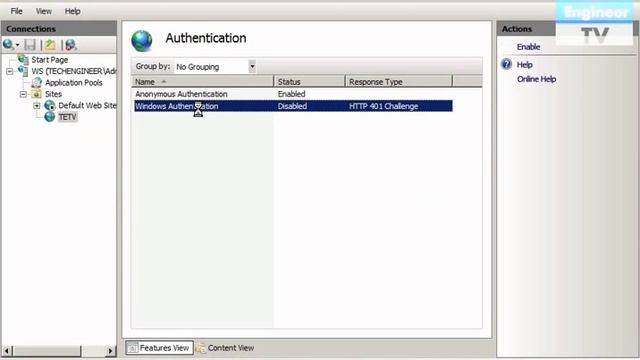Click the Authentication globe icon
Image resolution: width=640 pixels, height=360 pixels.
click(142, 41)
